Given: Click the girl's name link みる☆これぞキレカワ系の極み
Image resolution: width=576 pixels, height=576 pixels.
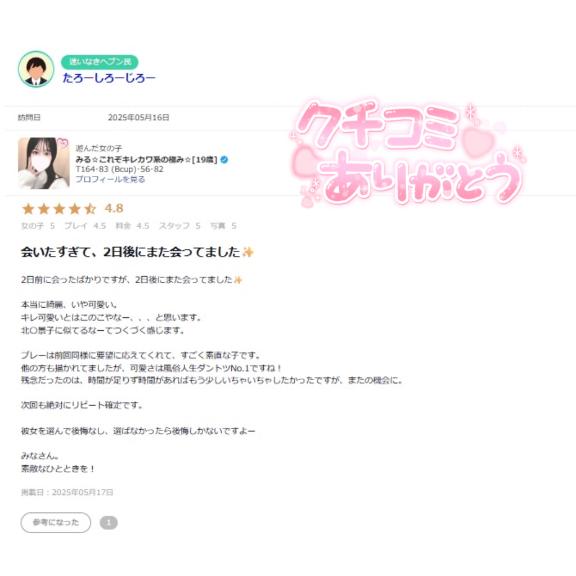Looking at the screenshot, I should point(147,159).
